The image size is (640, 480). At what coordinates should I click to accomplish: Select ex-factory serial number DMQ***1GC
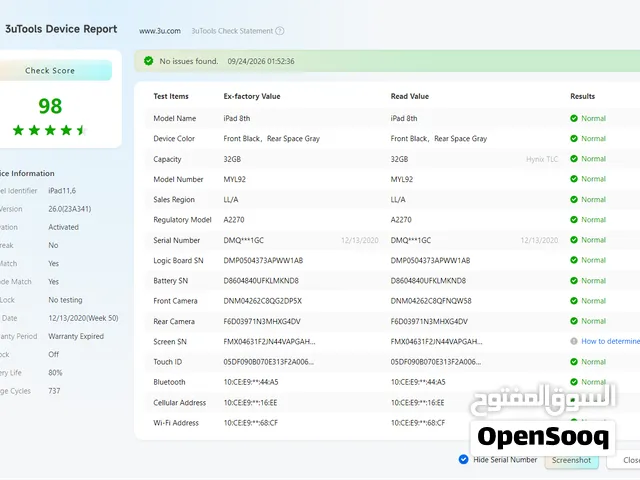(243, 240)
